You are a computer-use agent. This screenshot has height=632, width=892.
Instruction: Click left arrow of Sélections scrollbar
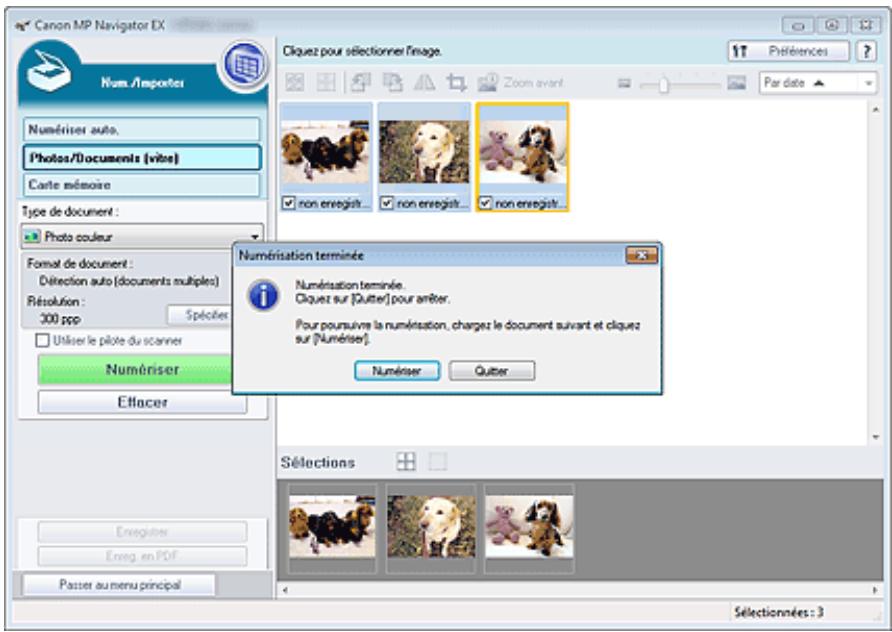(x=285, y=590)
